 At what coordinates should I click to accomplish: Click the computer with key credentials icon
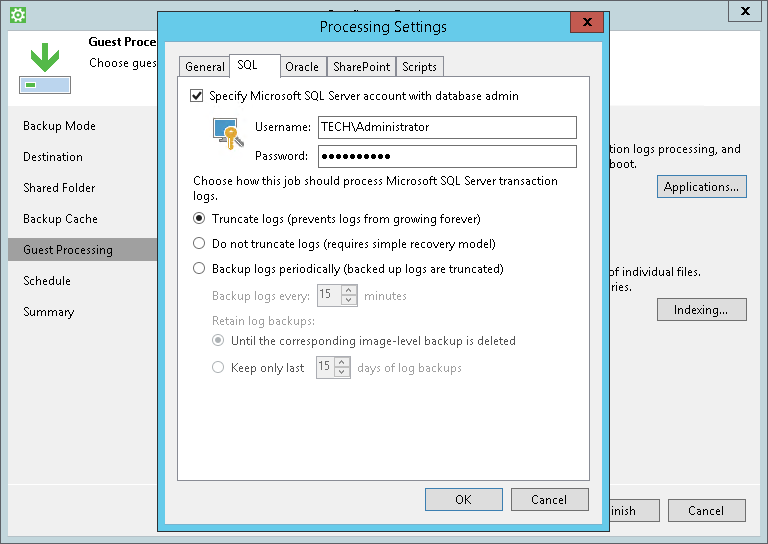tap(228, 133)
